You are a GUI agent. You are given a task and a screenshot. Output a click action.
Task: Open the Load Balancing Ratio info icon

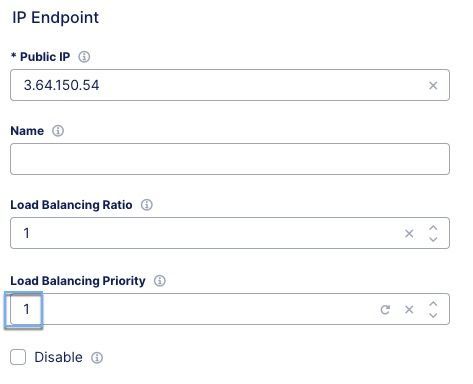[147, 205]
